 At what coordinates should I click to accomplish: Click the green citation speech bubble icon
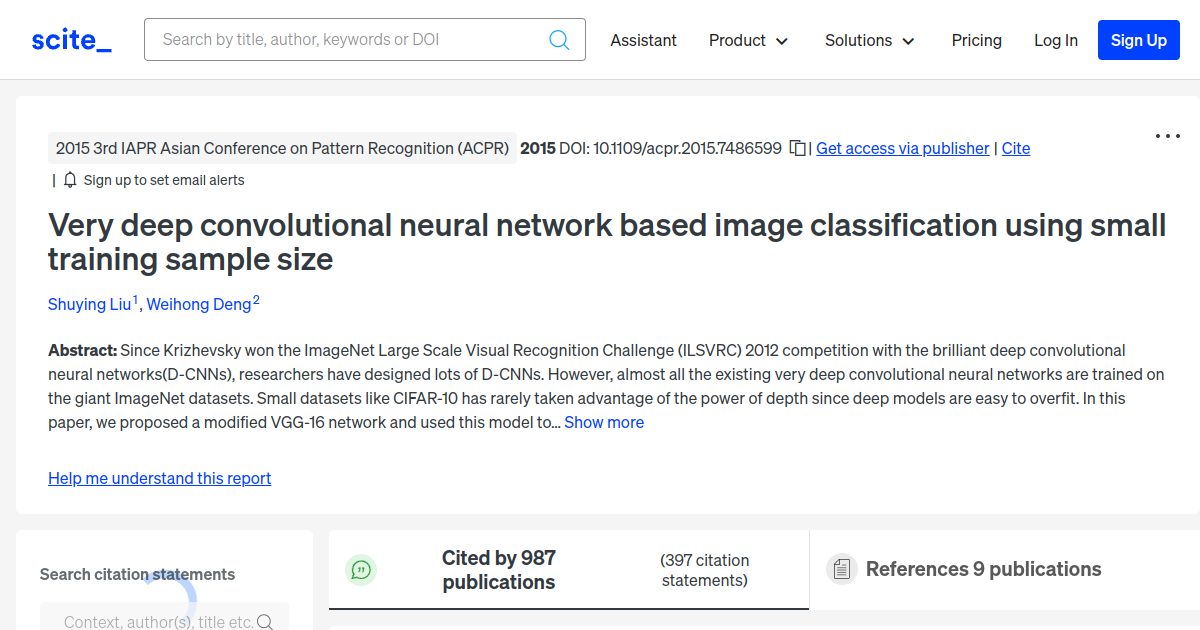(361, 570)
